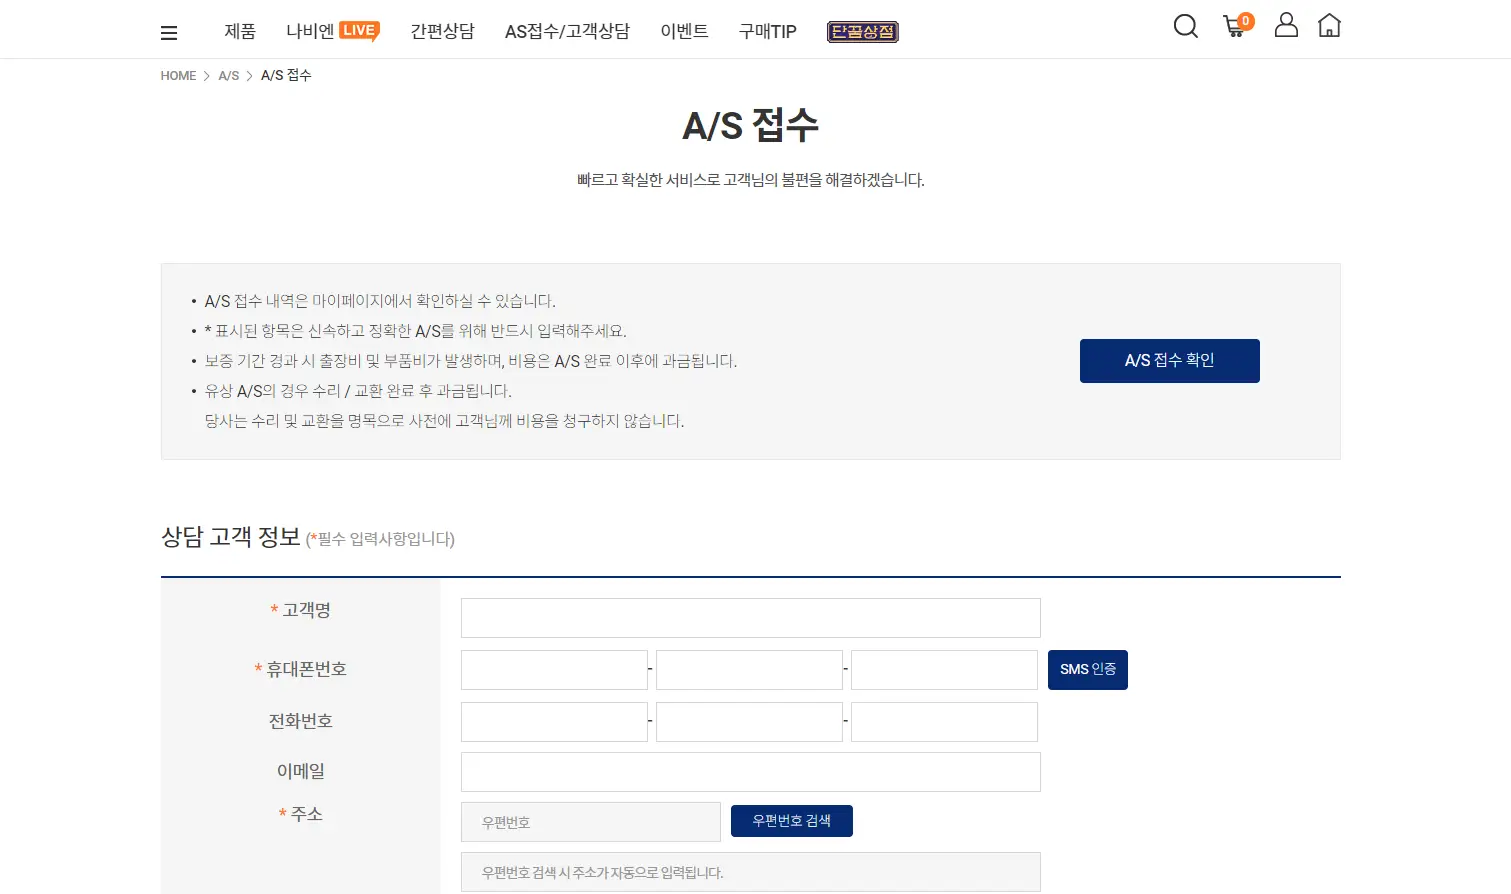Click the 우편번호 검색 button

791,821
